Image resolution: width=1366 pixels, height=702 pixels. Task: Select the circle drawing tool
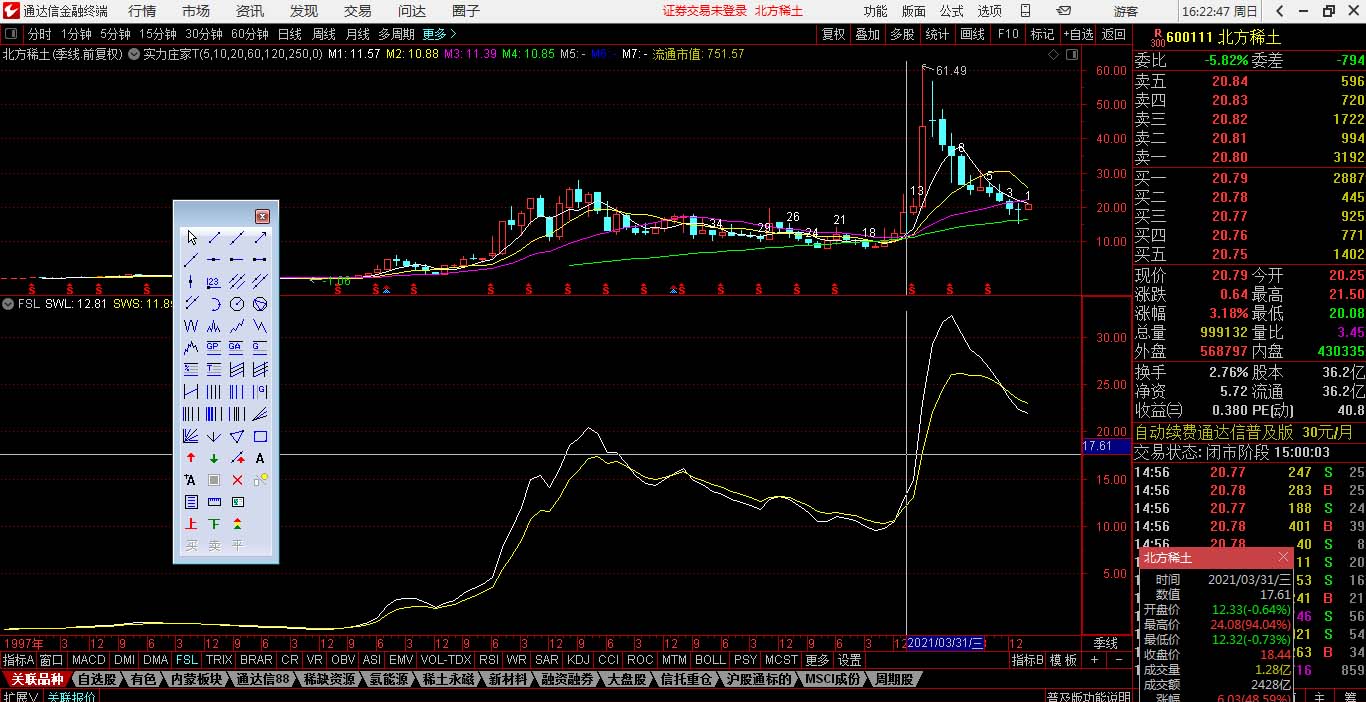[x=237, y=303]
